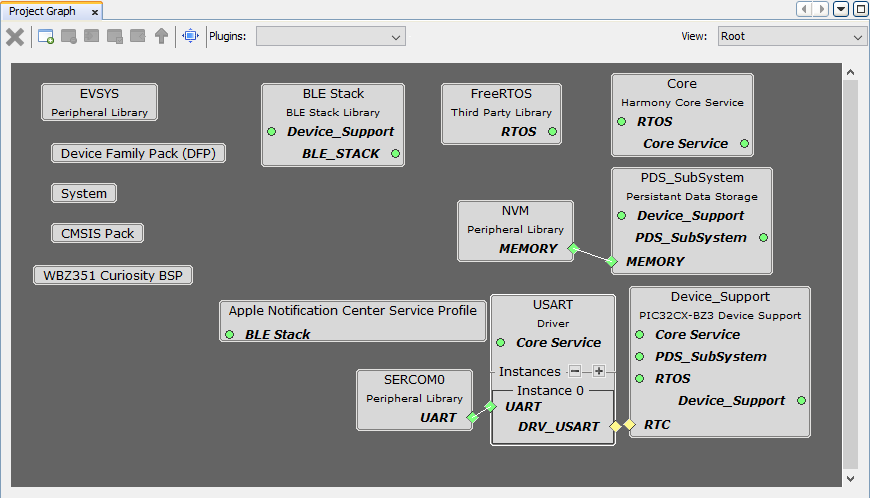Select USART Driver component title
This screenshot has width=870, height=498.
553,305
